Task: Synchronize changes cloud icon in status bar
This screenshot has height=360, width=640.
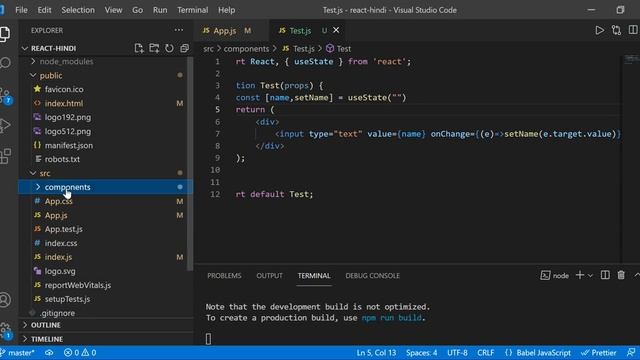Action: (49, 353)
